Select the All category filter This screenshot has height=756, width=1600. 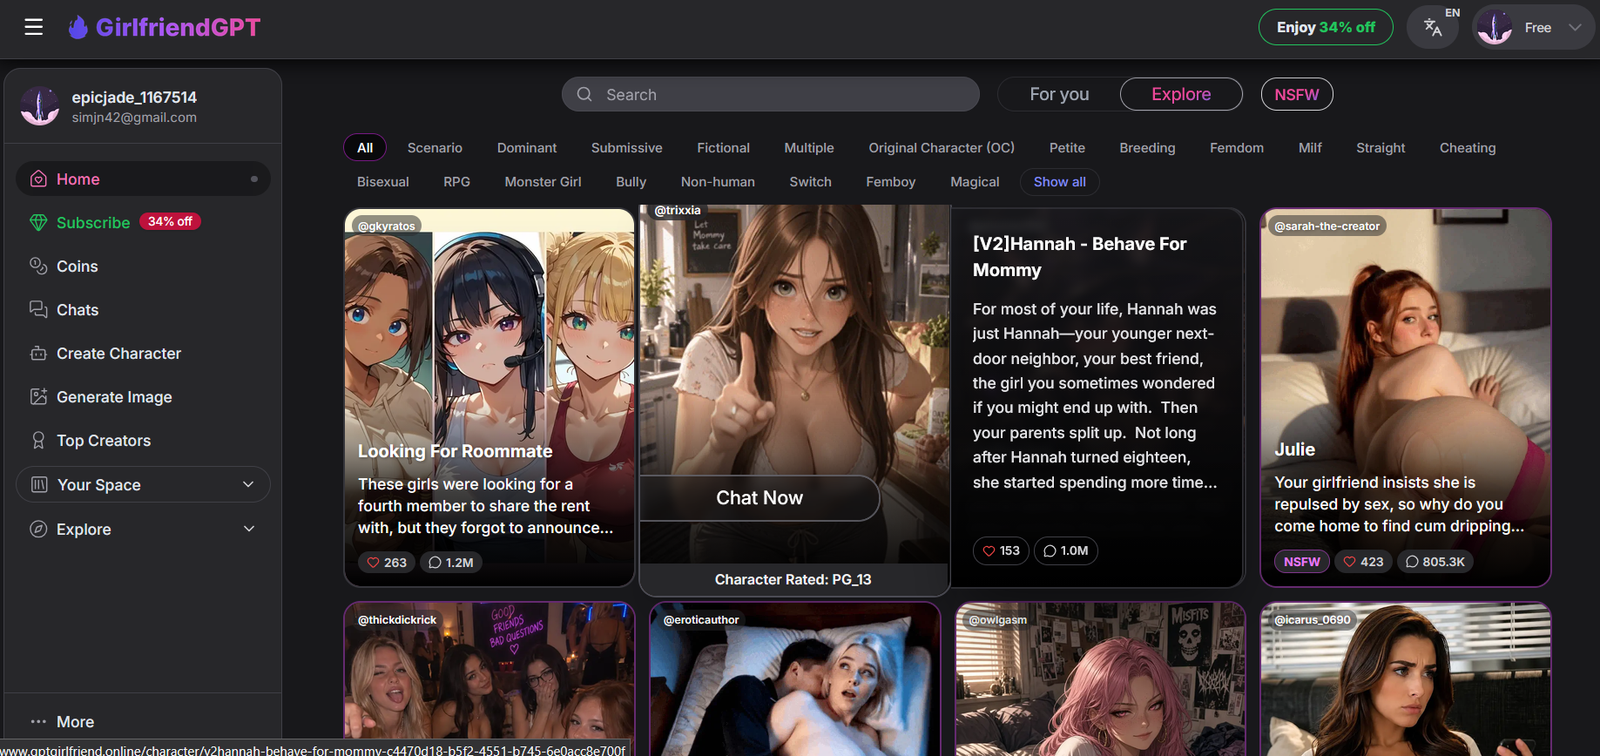coord(365,148)
